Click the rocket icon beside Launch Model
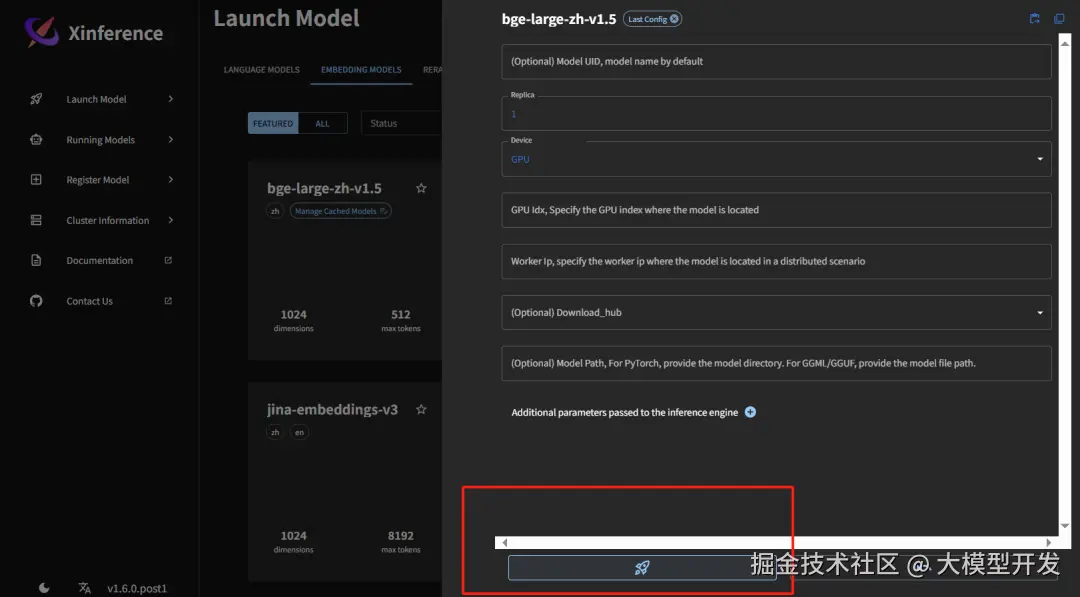 [x=37, y=99]
